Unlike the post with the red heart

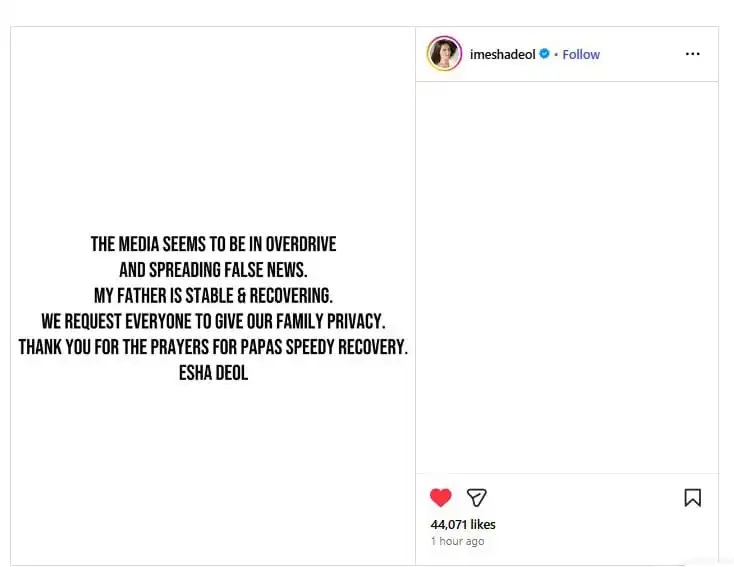[440, 497]
